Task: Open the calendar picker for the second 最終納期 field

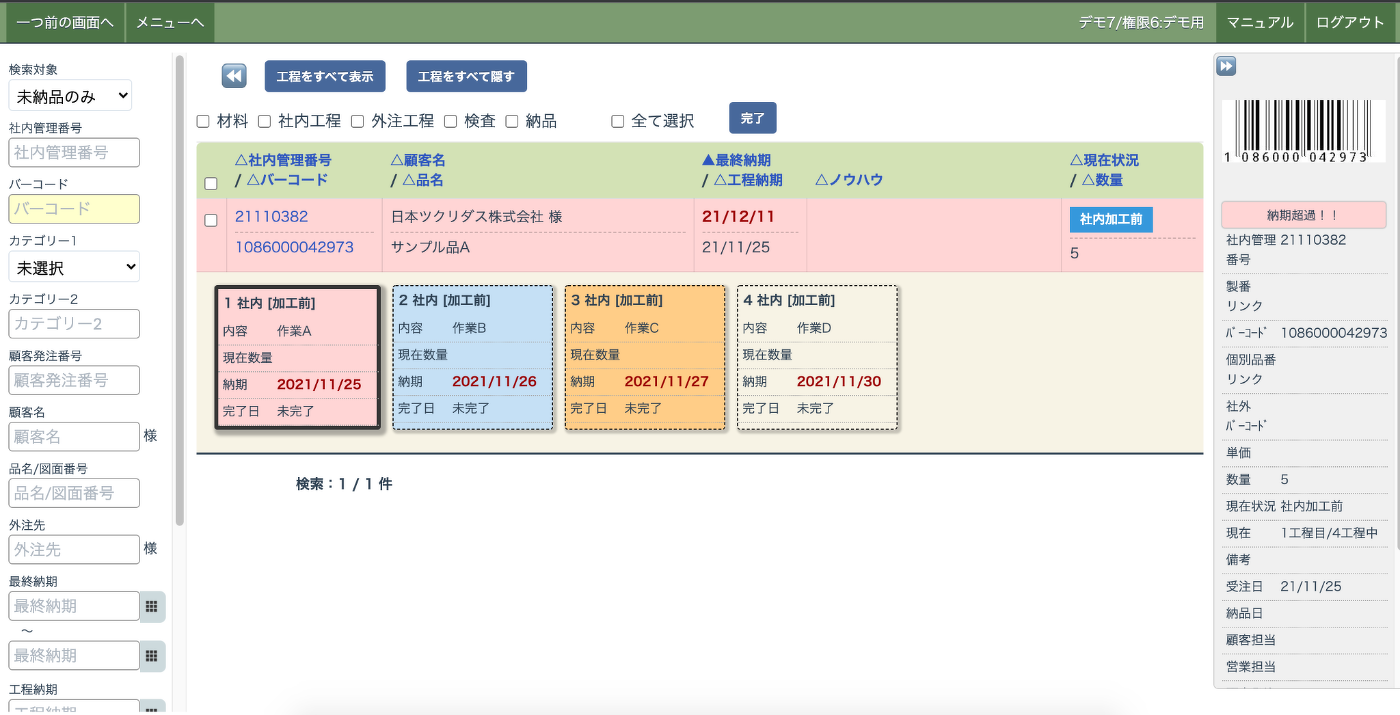Action: pyautogui.click(x=152, y=656)
